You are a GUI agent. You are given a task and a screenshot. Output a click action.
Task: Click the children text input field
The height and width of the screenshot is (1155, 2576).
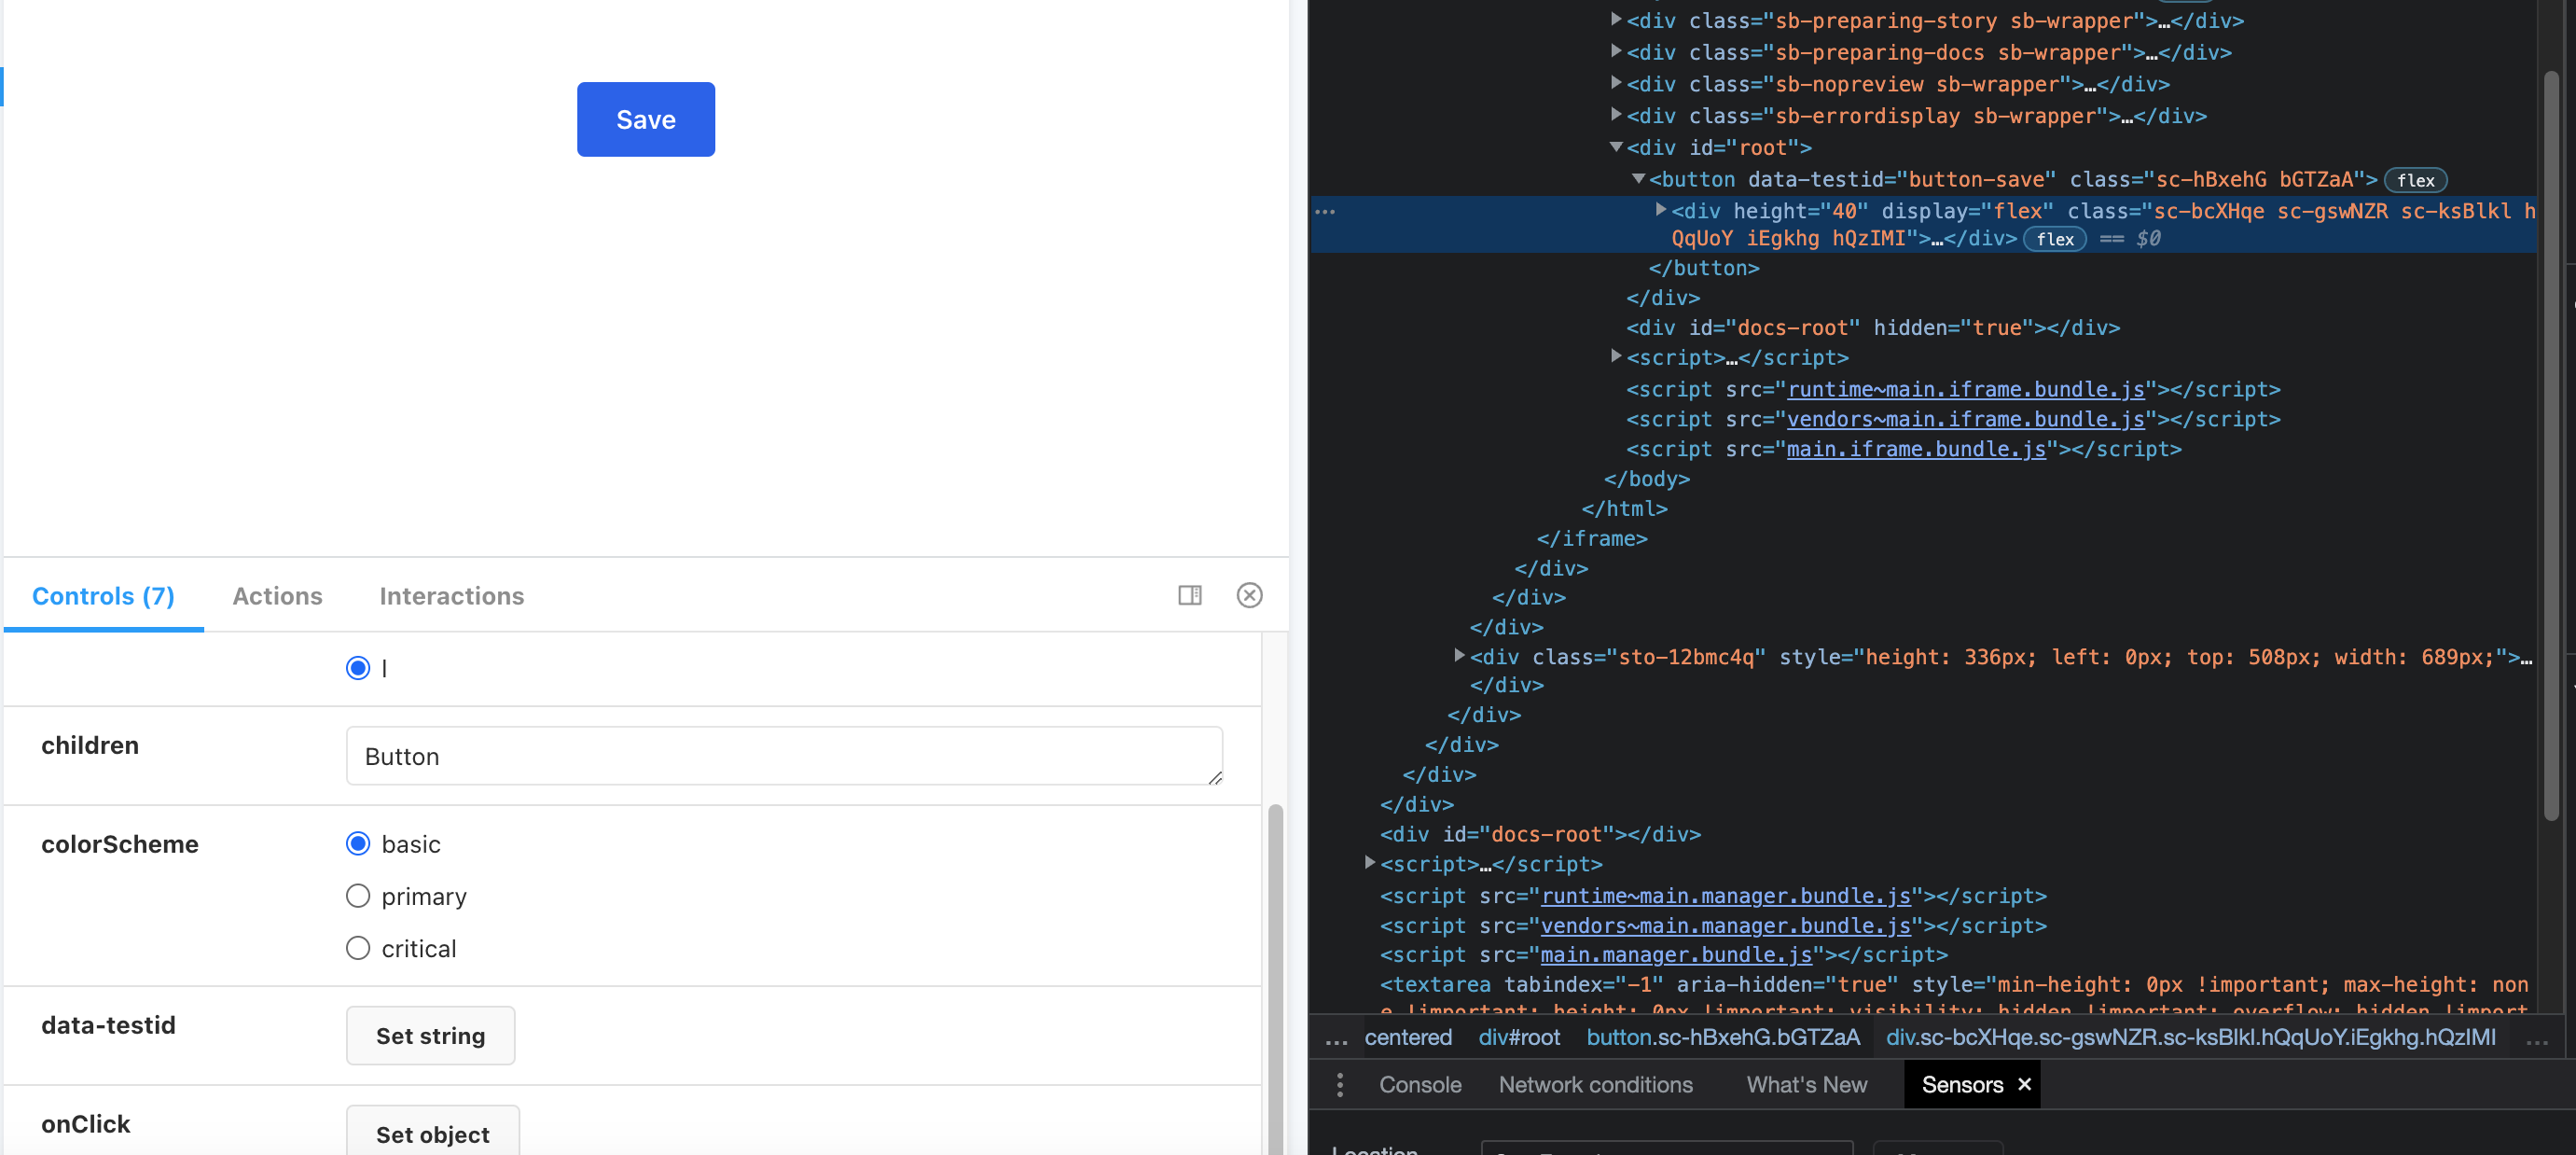[784, 756]
